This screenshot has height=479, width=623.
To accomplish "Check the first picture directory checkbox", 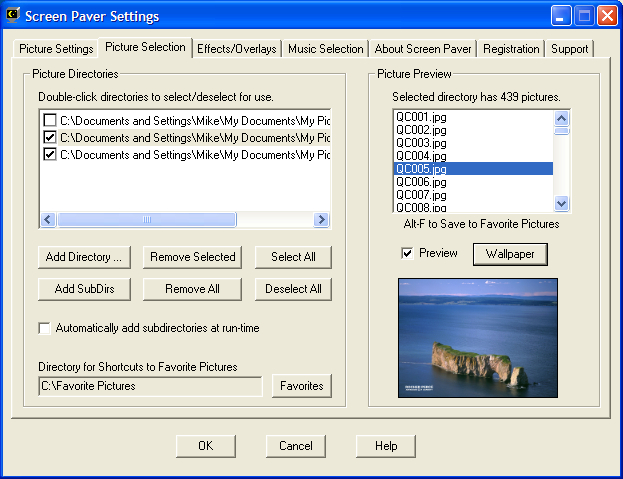I will tap(49, 121).
